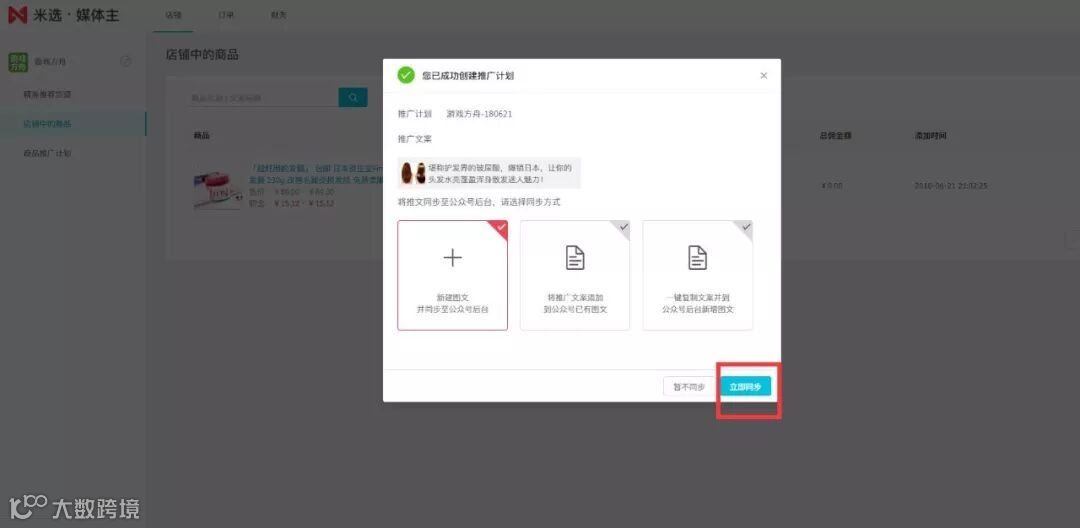Click the timestamp 2018-06-21 in product row
Image resolution: width=1080 pixels, height=528 pixels.
[950, 186]
